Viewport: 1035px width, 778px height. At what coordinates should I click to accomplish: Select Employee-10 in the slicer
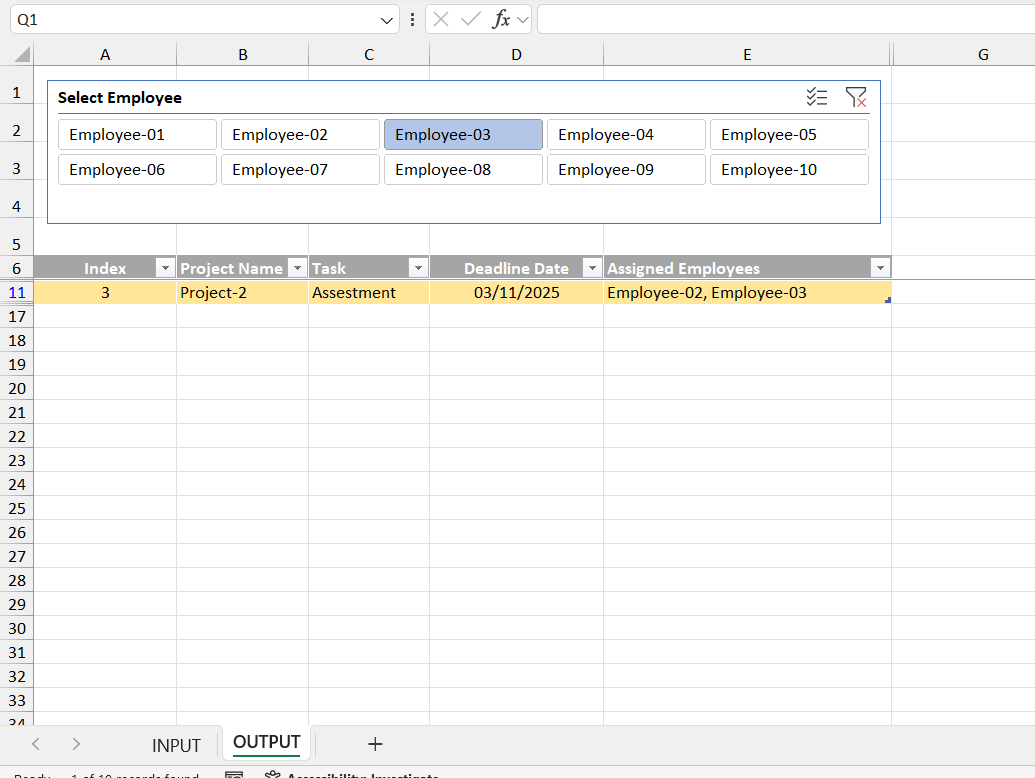point(789,170)
